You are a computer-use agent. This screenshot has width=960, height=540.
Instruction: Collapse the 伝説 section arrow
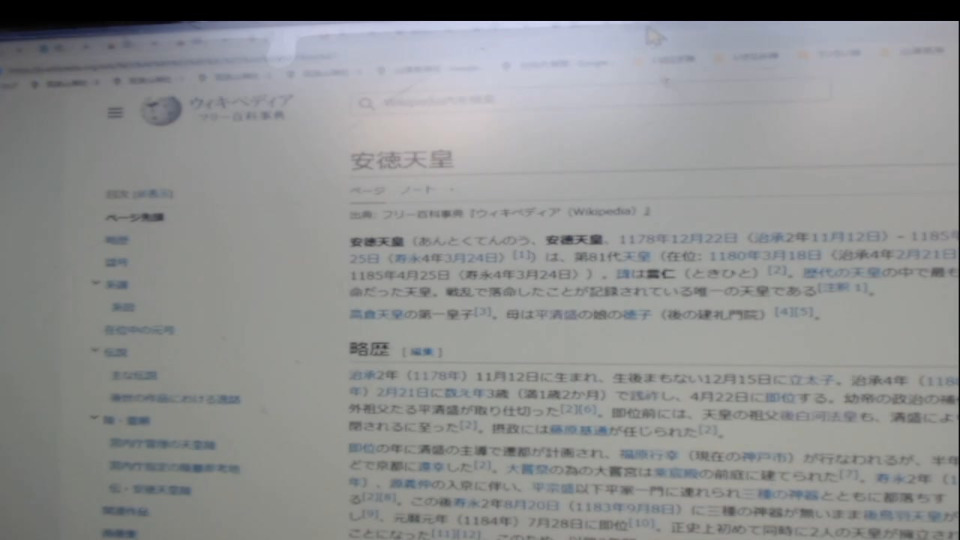point(96,351)
